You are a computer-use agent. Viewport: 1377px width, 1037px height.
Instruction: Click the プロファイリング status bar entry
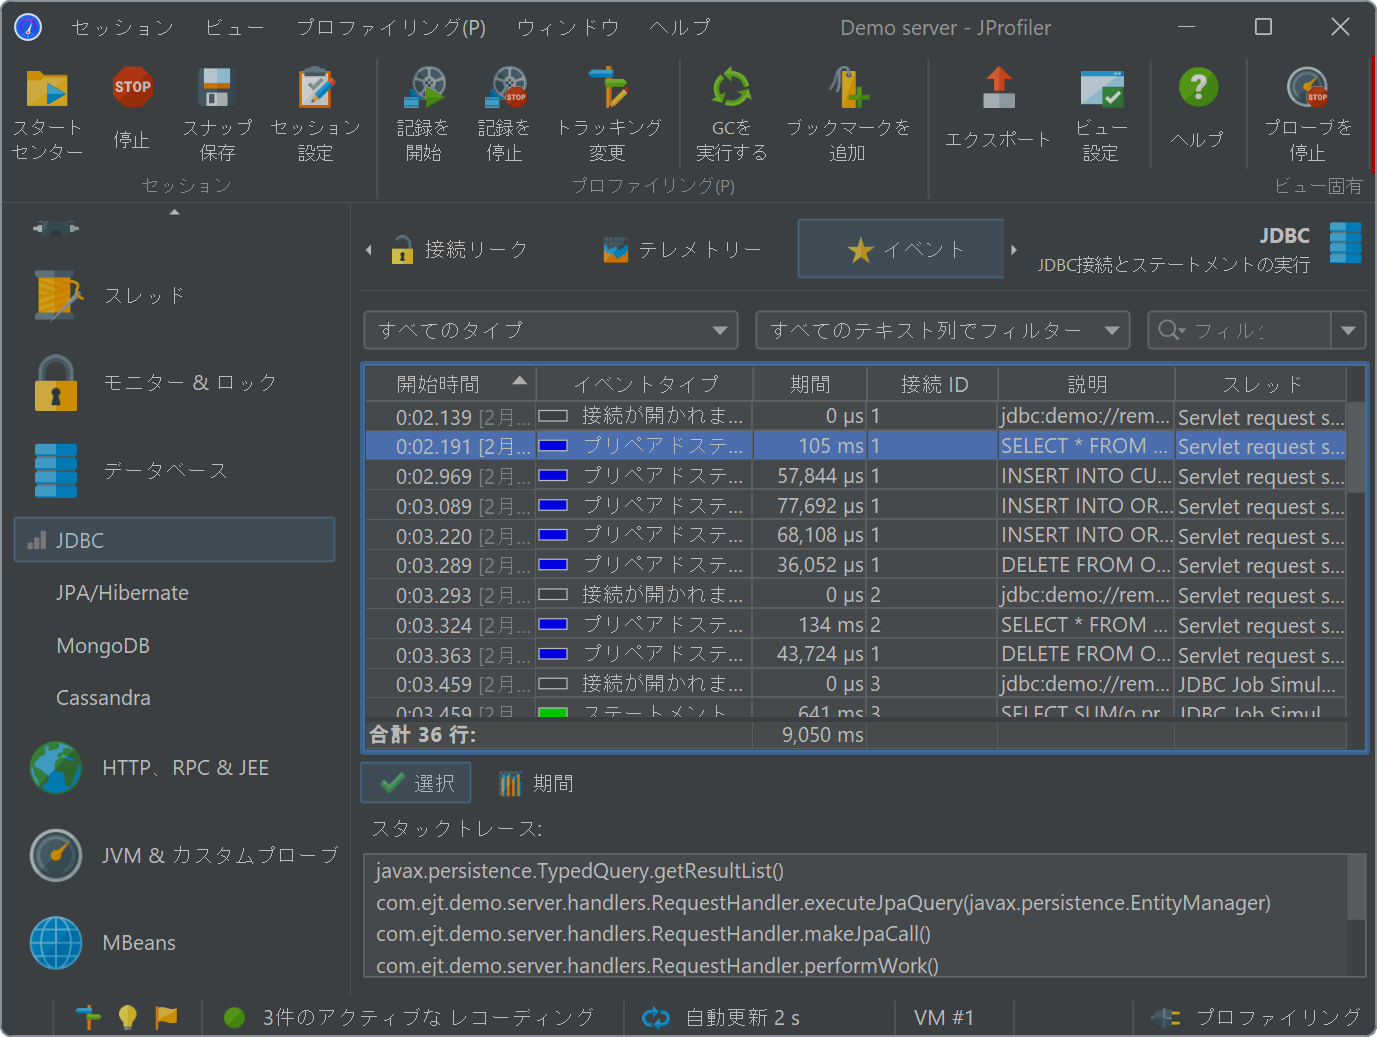[x=1257, y=1017]
